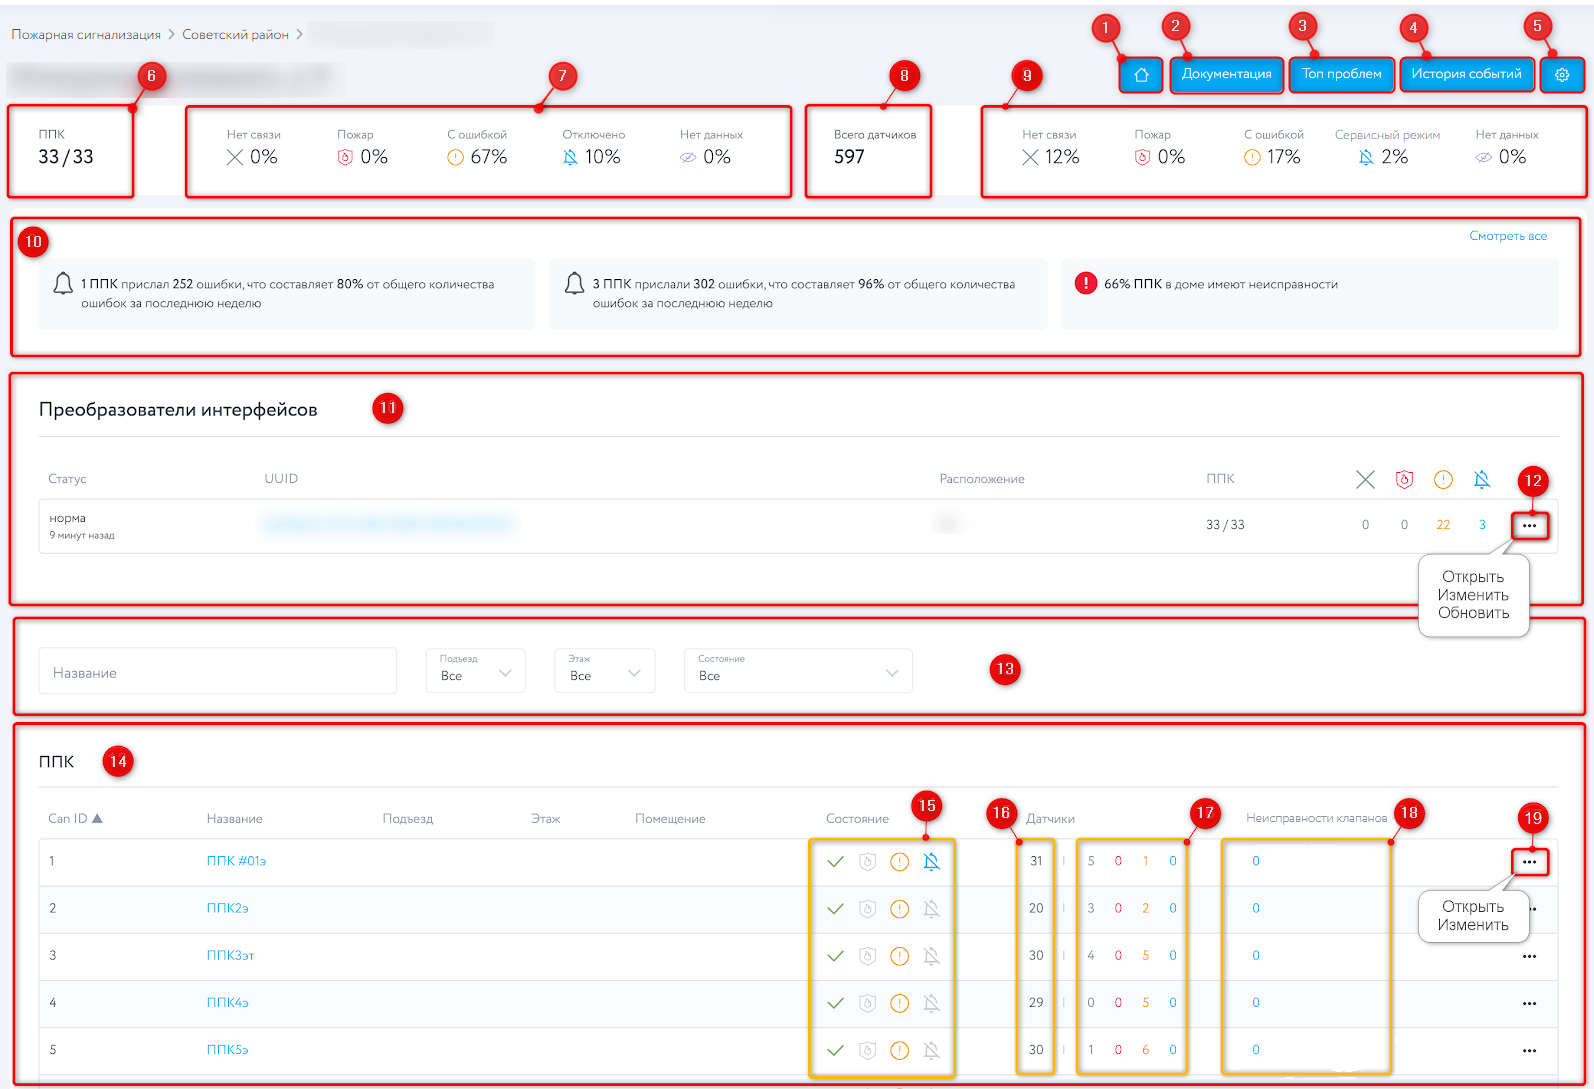This screenshot has height=1089, width=1594.
Task: Choose Обновить in the converter popup menu
Action: (x=1473, y=613)
